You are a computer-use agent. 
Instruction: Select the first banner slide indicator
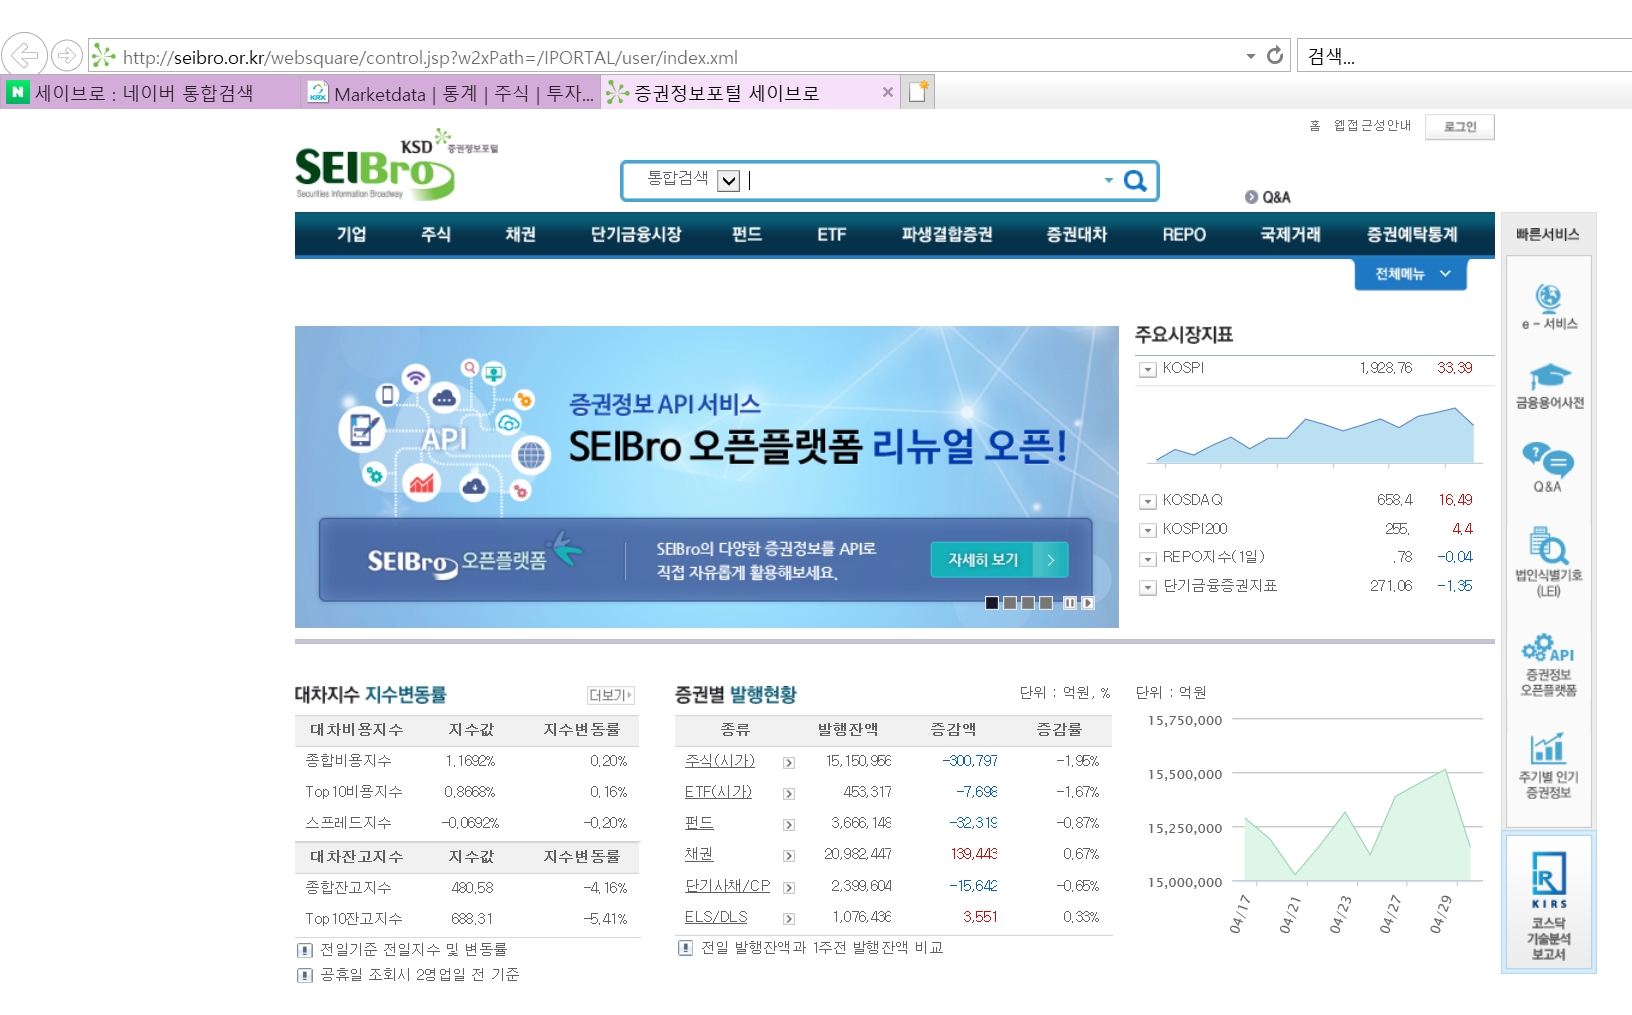pyautogui.click(x=992, y=603)
